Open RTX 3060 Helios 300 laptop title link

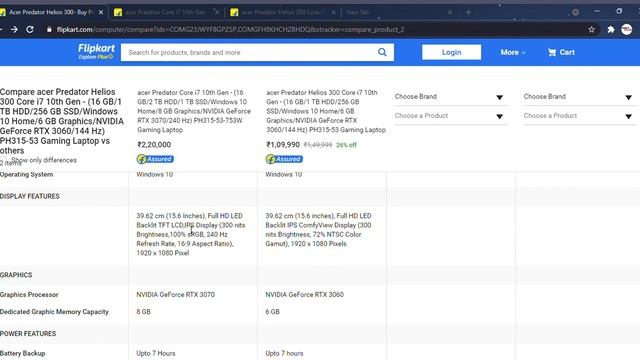326,111
